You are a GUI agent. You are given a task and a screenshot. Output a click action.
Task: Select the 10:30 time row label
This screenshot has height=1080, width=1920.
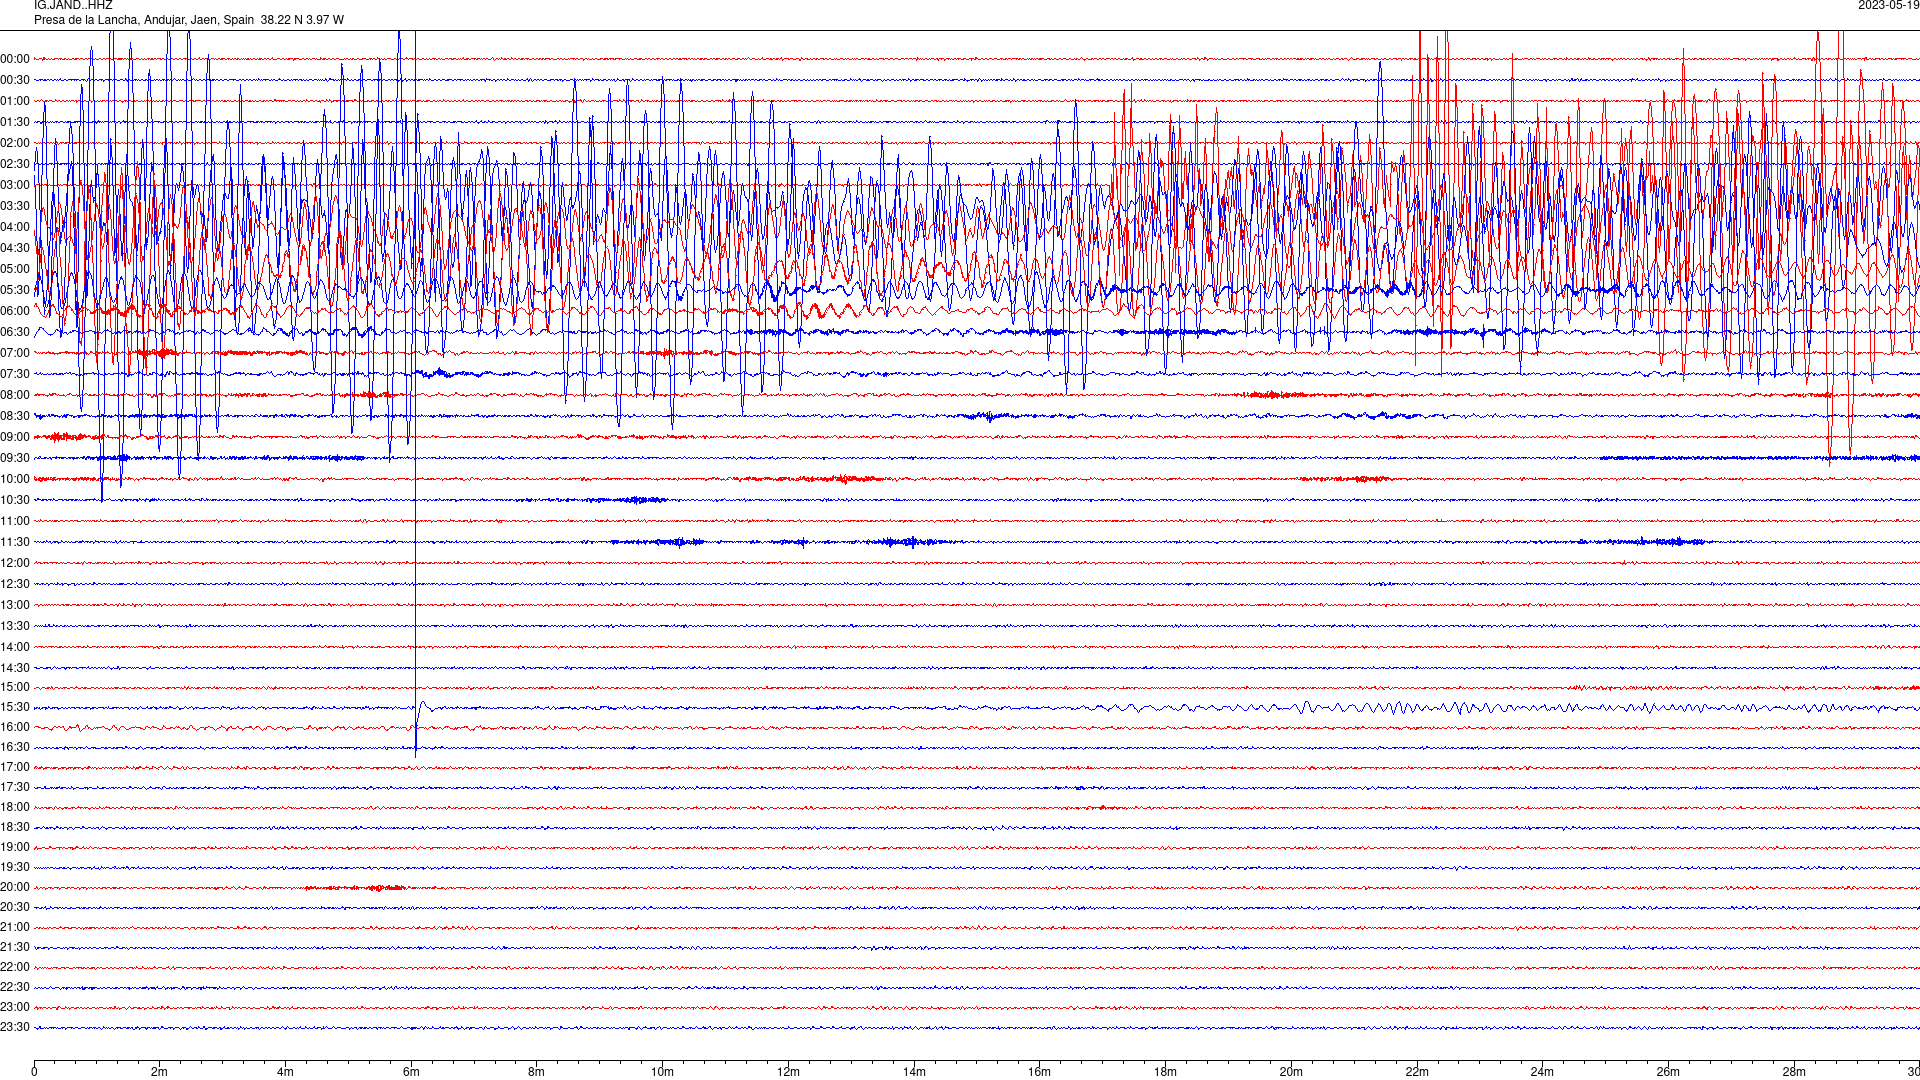click(15, 500)
